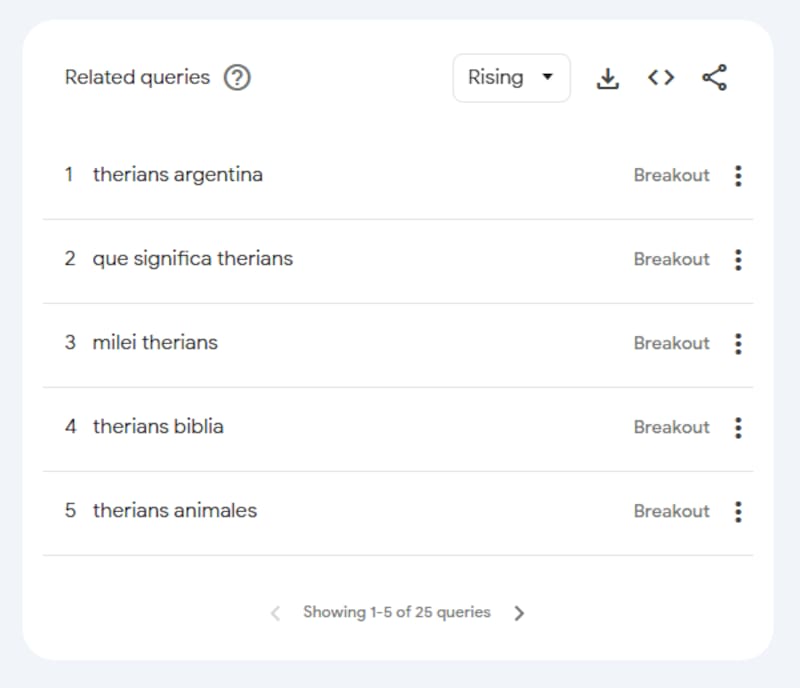Image resolution: width=800 pixels, height=688 pixels.
Task: Click the Showing 1-5 of 25 queries text
Action: click(x=397, y=612)
